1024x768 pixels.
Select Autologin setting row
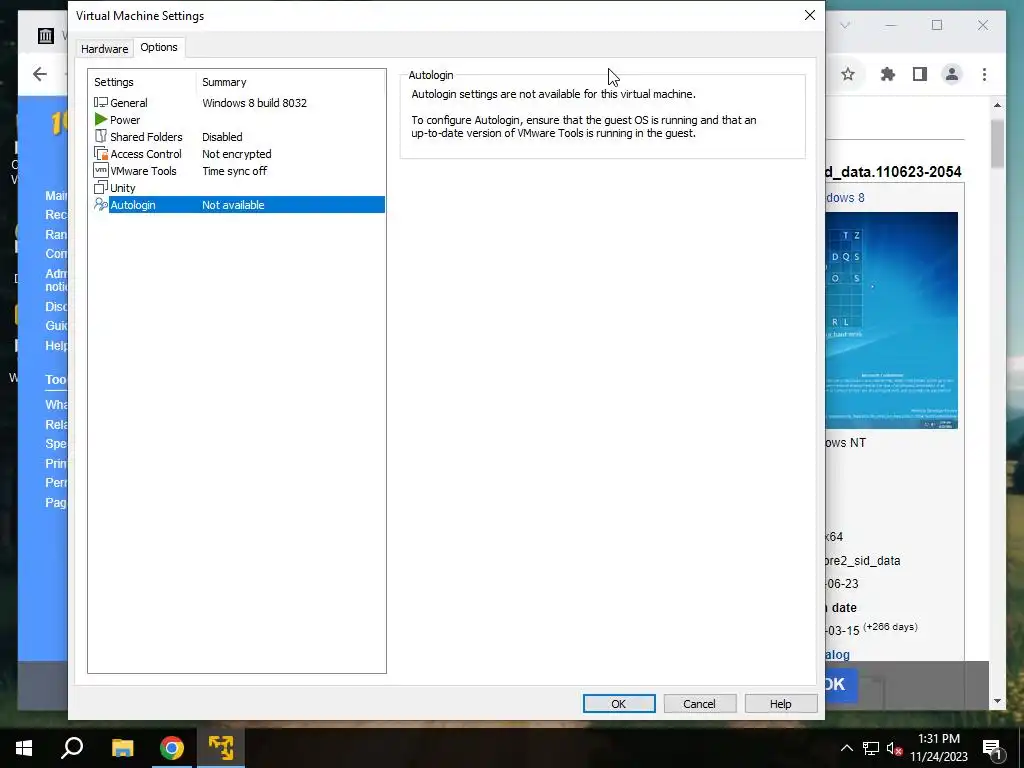pos(239,204)
